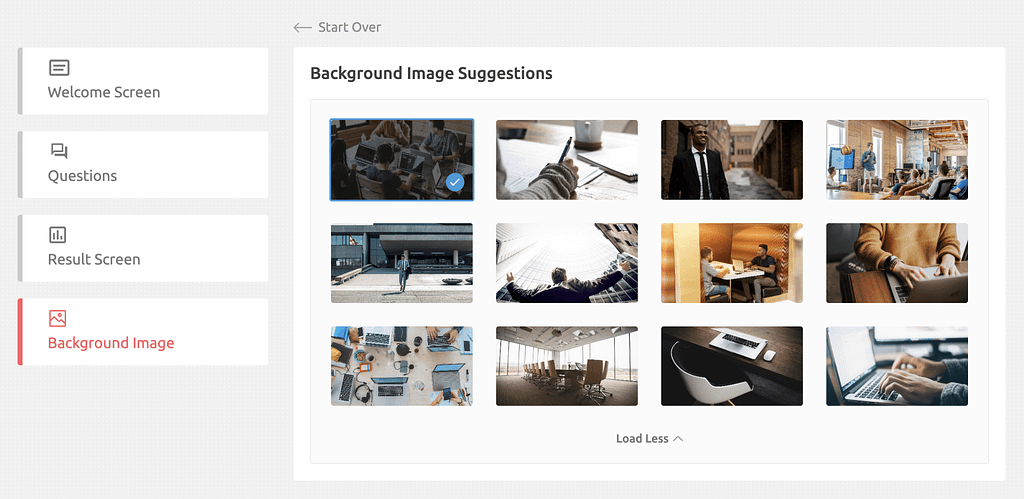Screen dimensions: 1024x499
Task: Select the skyscraper with raised arms image
Action: 566,263
